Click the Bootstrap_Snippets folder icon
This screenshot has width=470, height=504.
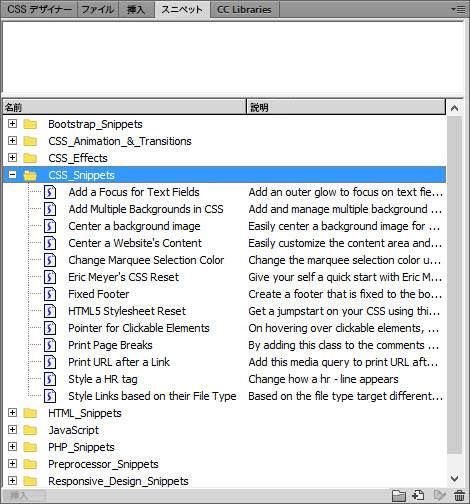click(x=30, y=124)
